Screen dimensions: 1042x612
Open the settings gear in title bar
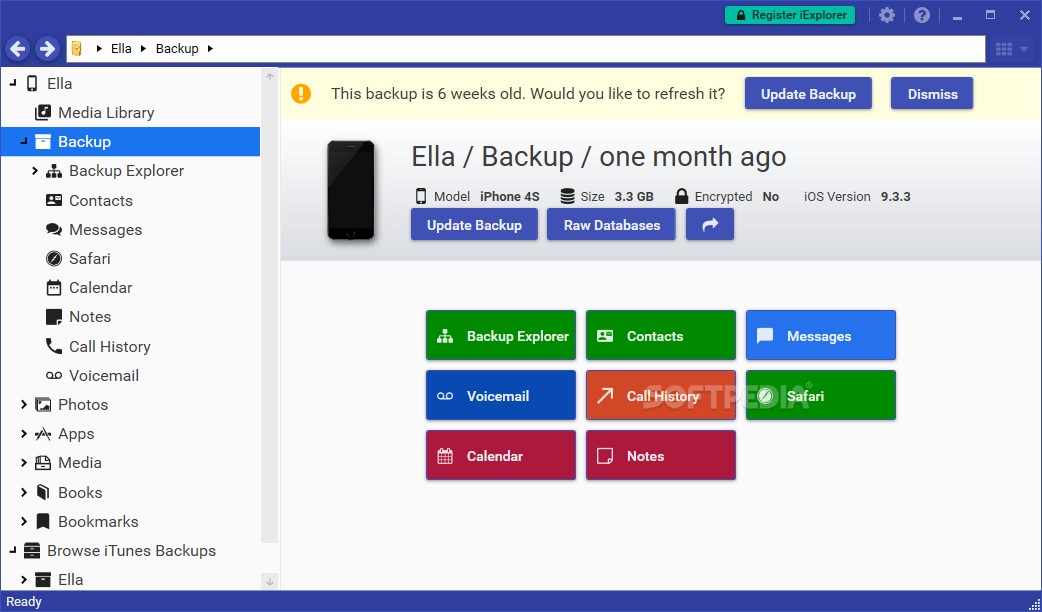(886, 15)
